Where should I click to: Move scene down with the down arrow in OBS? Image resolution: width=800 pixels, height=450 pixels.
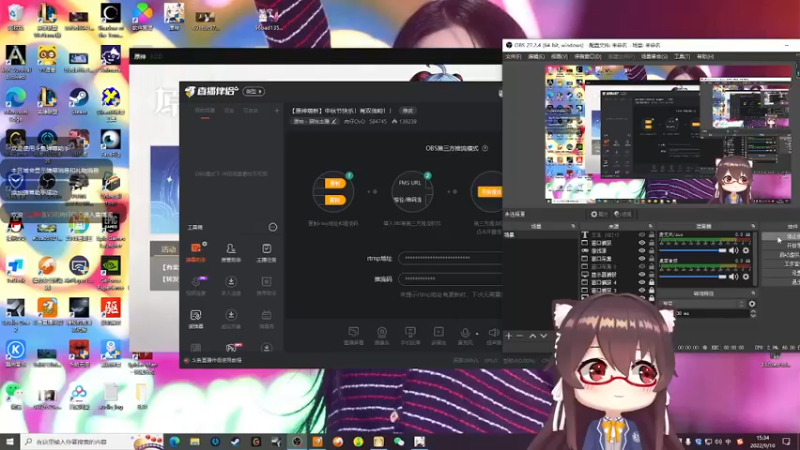pos(544,336)
